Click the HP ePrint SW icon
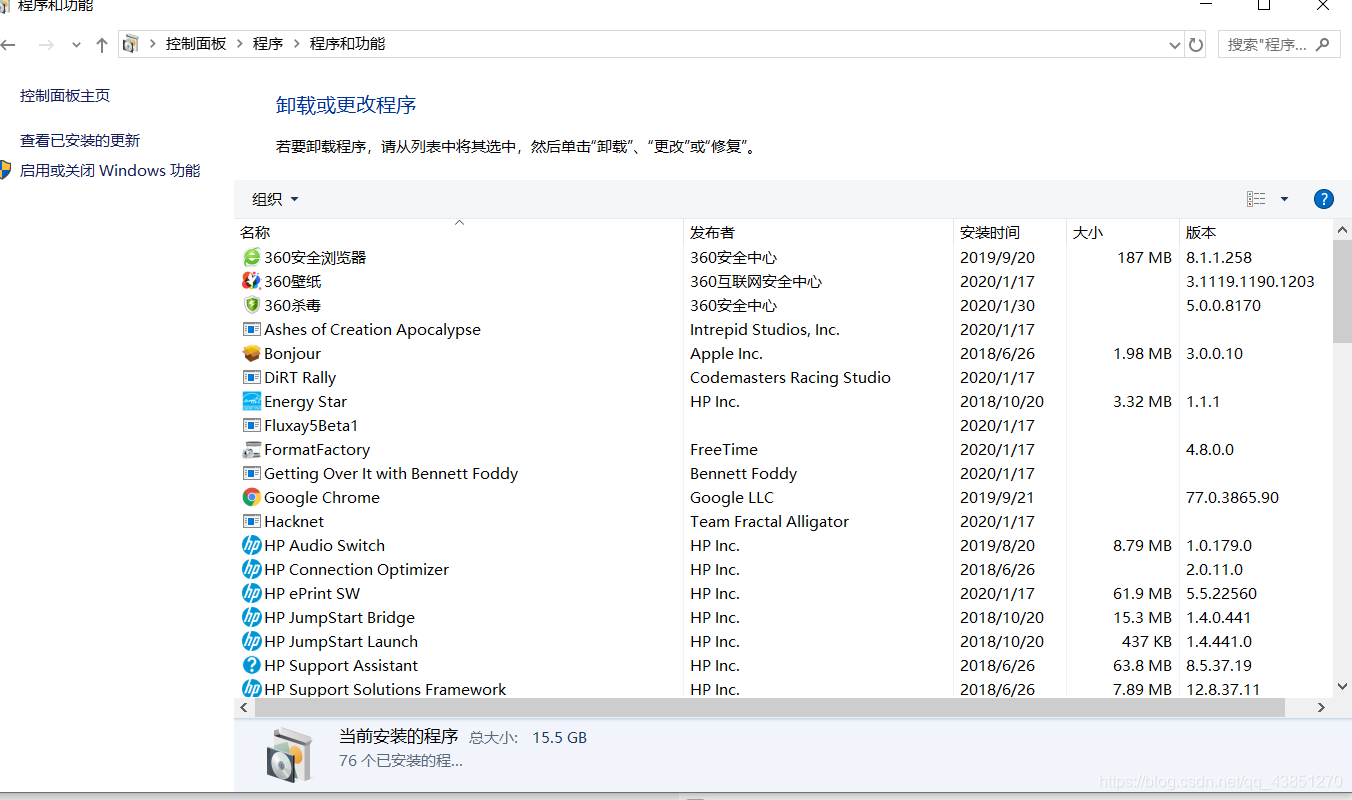The image size is (1352, 800). click(x=251, y=593)
